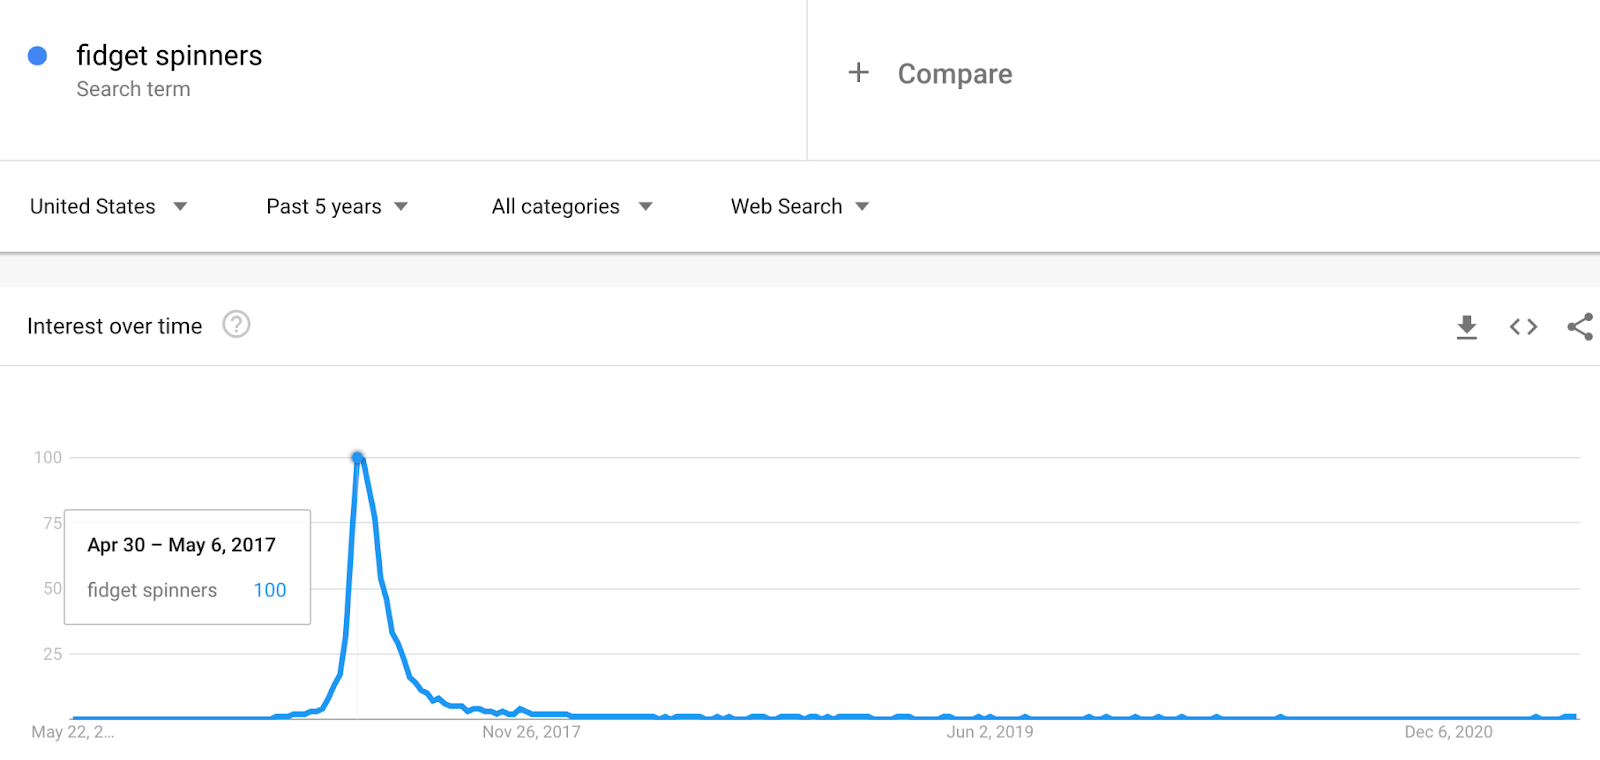Click the Nov 26, 2017 axis label

coord(531,732)
